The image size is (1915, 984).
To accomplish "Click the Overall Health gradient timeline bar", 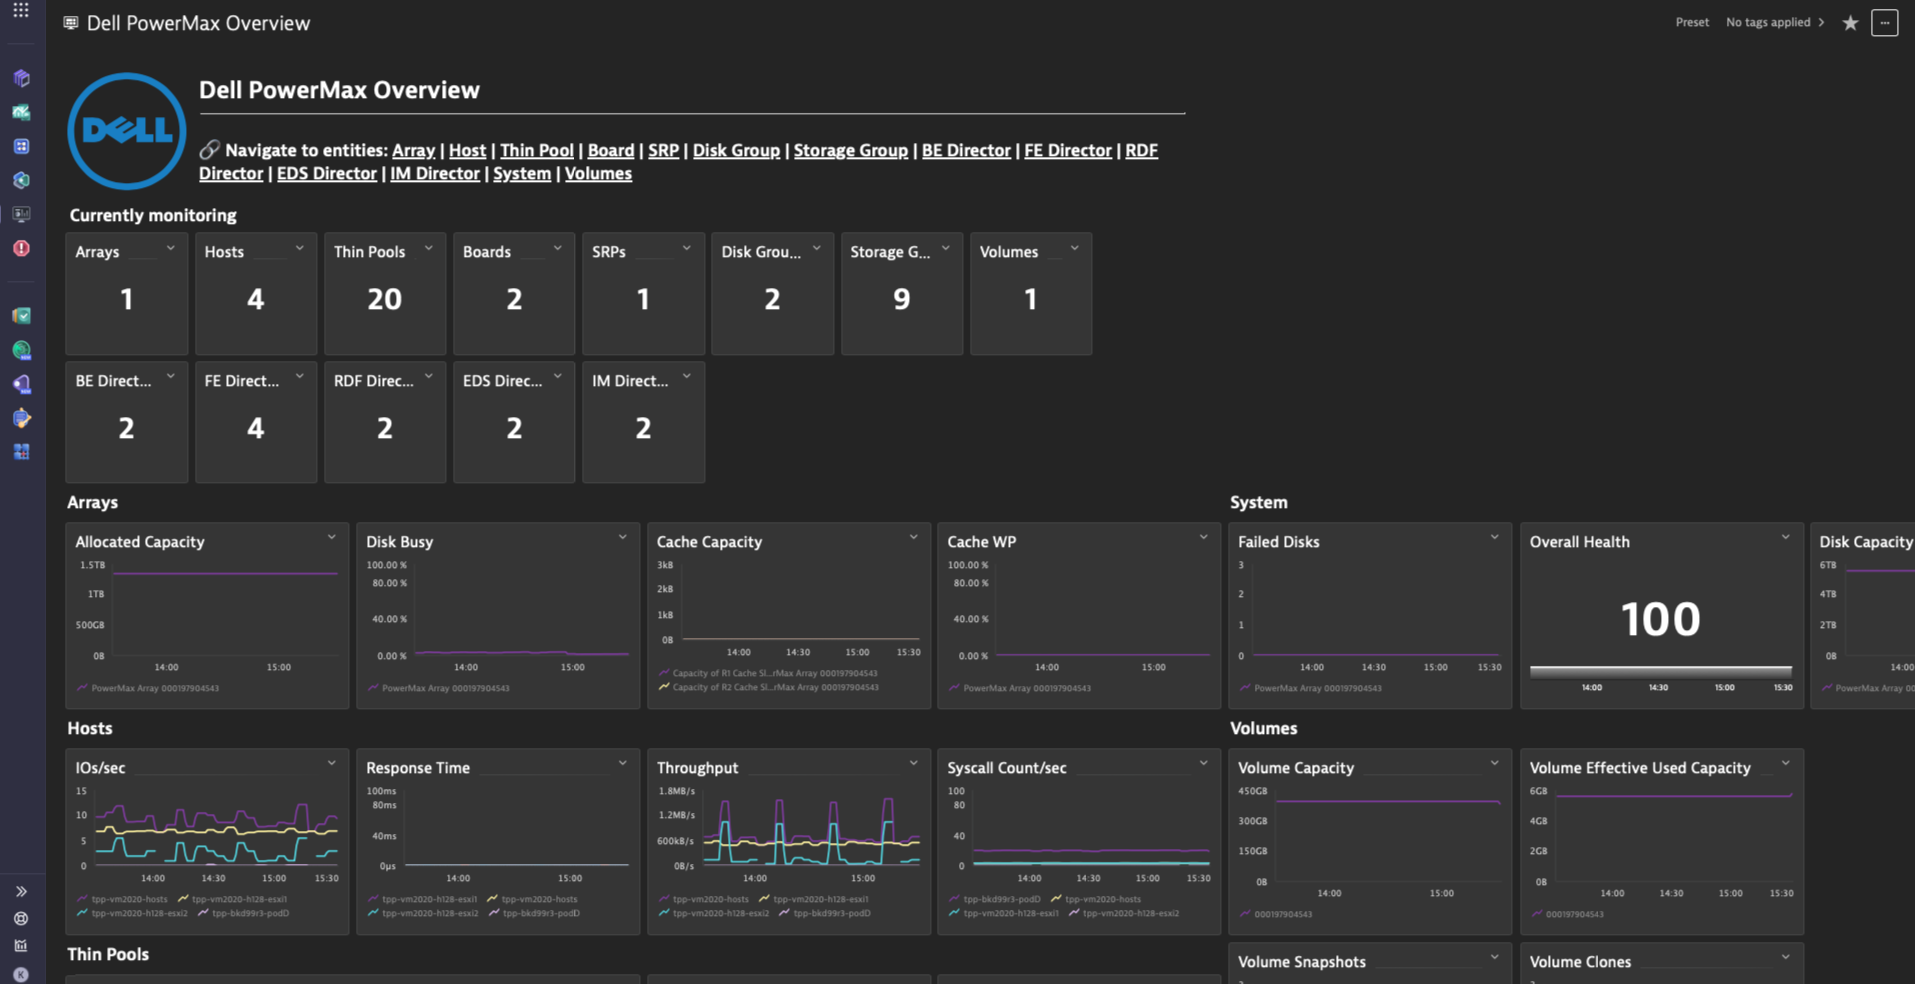I will click(1661, 671).
